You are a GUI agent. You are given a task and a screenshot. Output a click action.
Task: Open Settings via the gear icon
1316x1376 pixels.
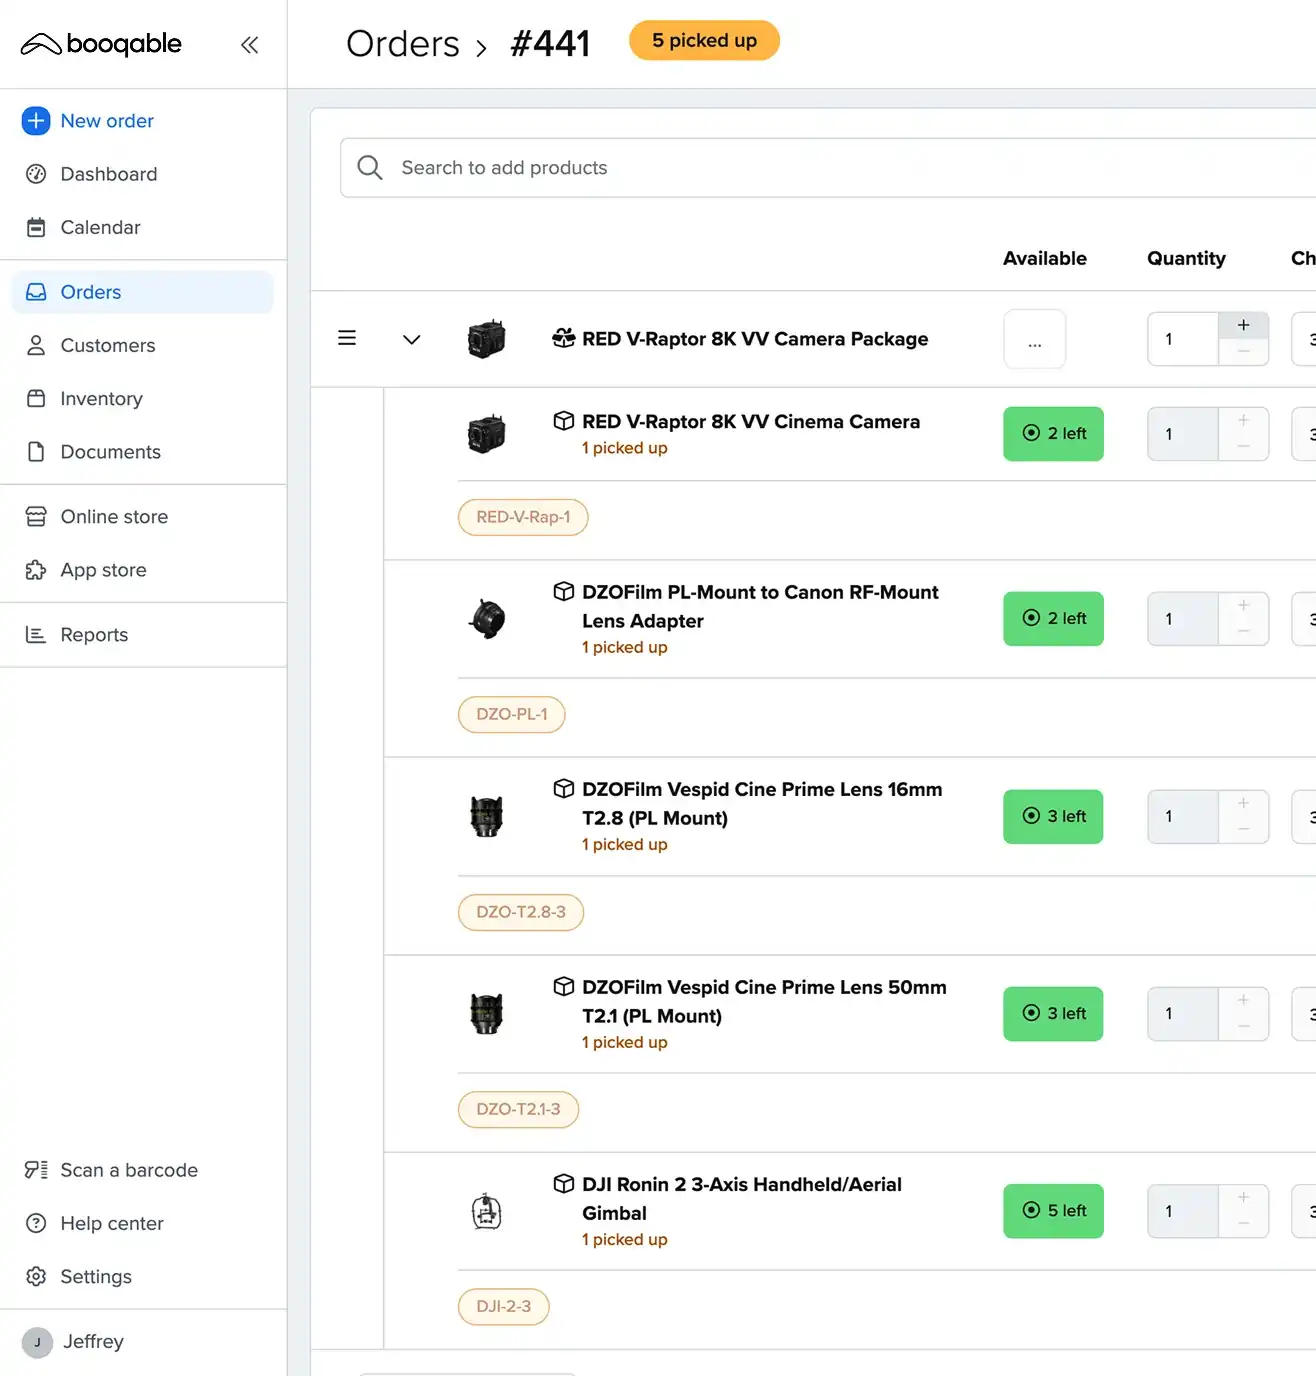click(36, 1277)
